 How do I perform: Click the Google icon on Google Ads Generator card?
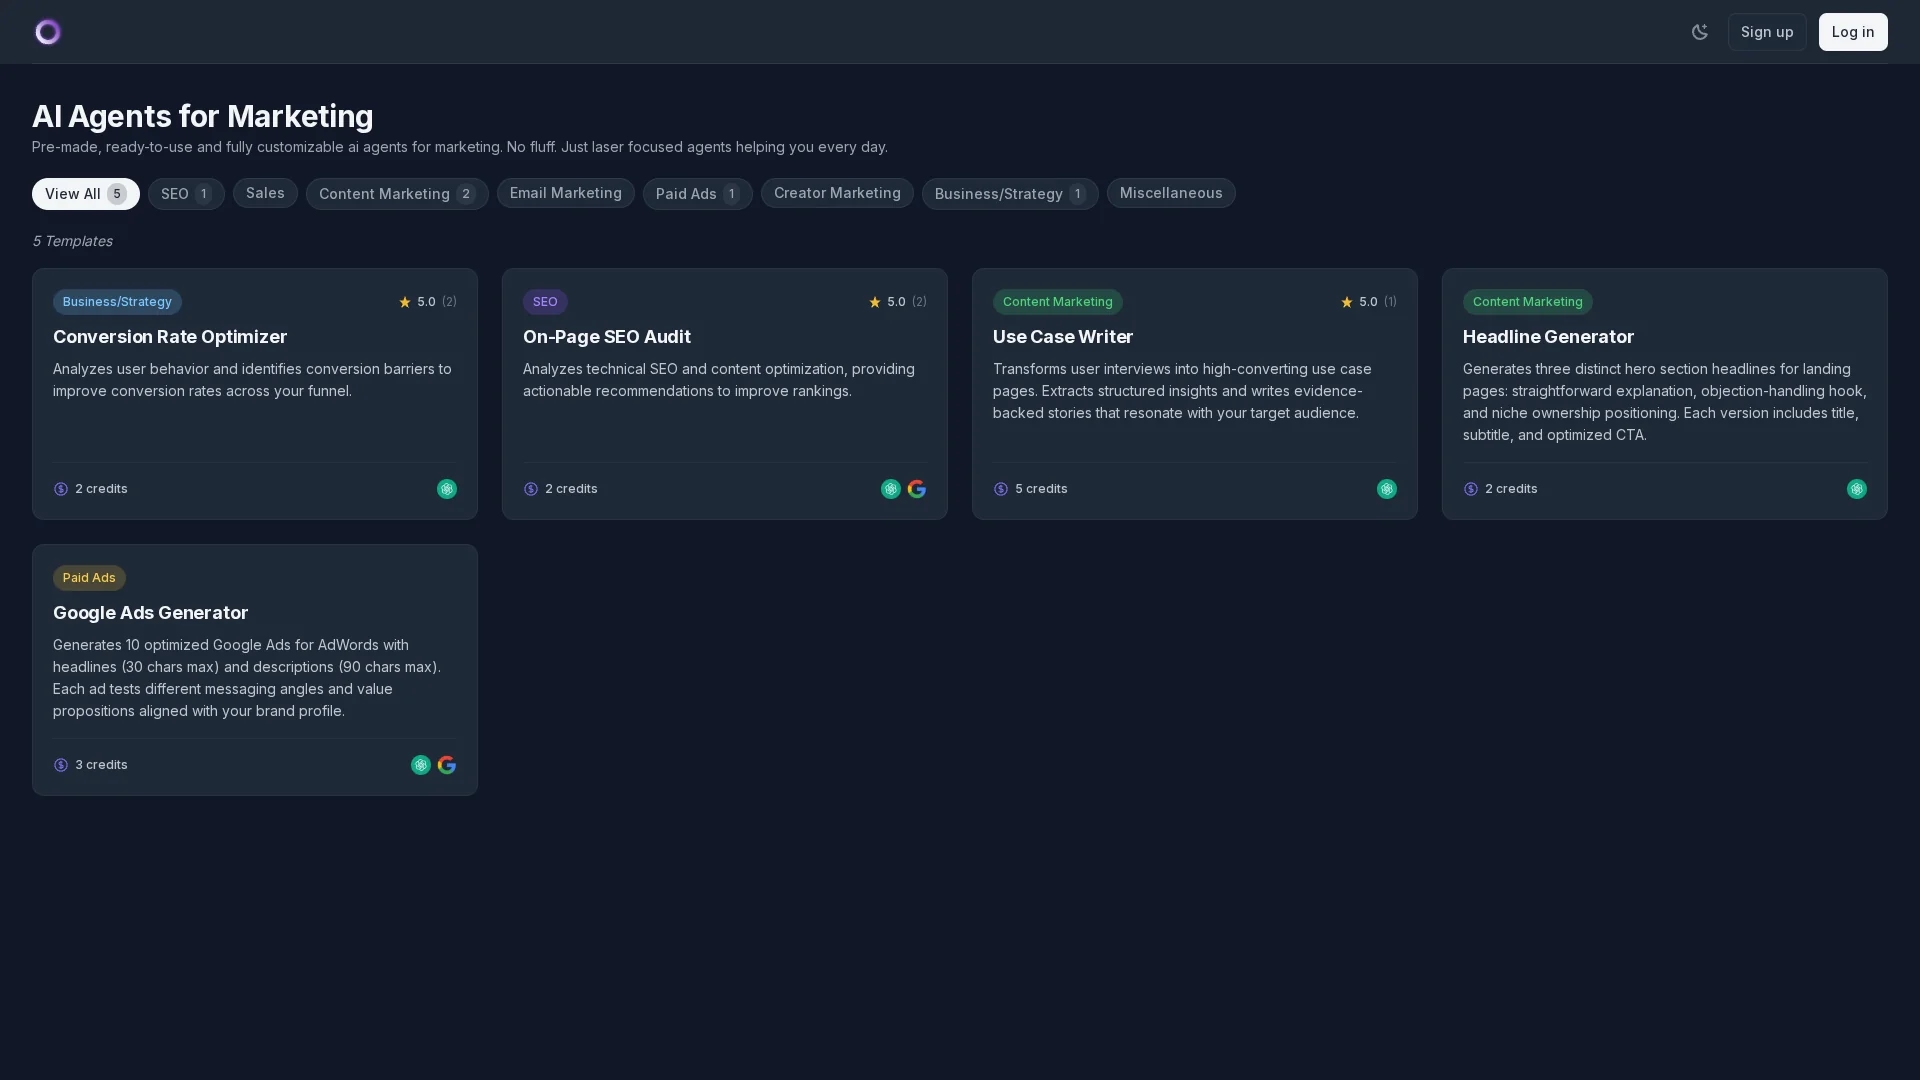pyautogui.click(x=446, y=765)
